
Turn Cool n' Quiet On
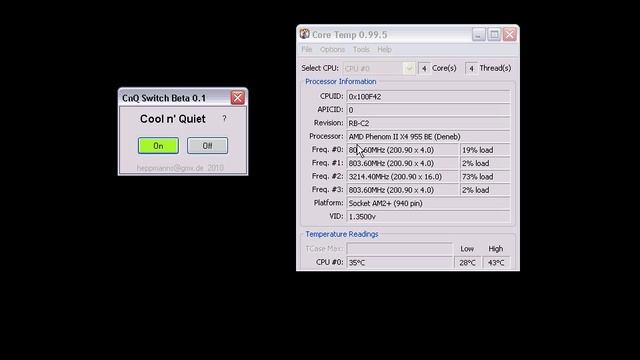pos(158,146)
